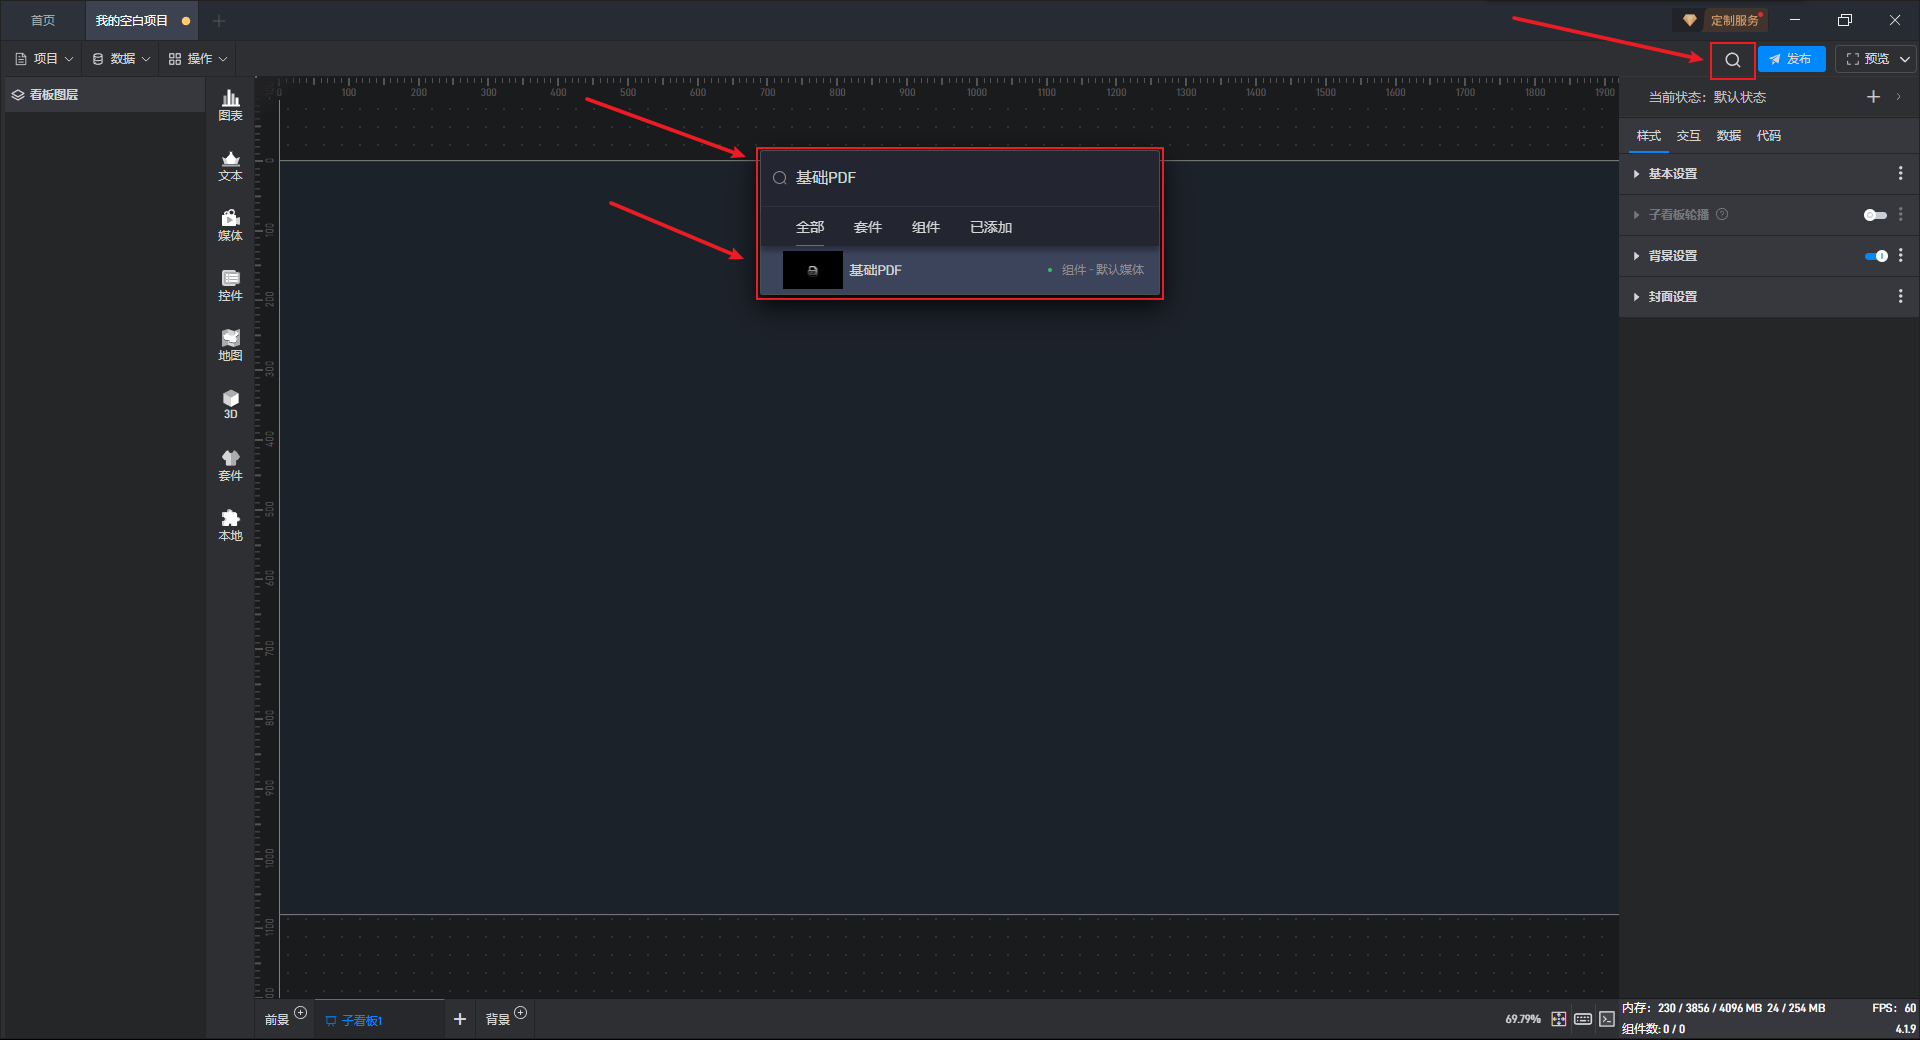
Task: Click the 预览 preview button
Action: click(1867, 59)
